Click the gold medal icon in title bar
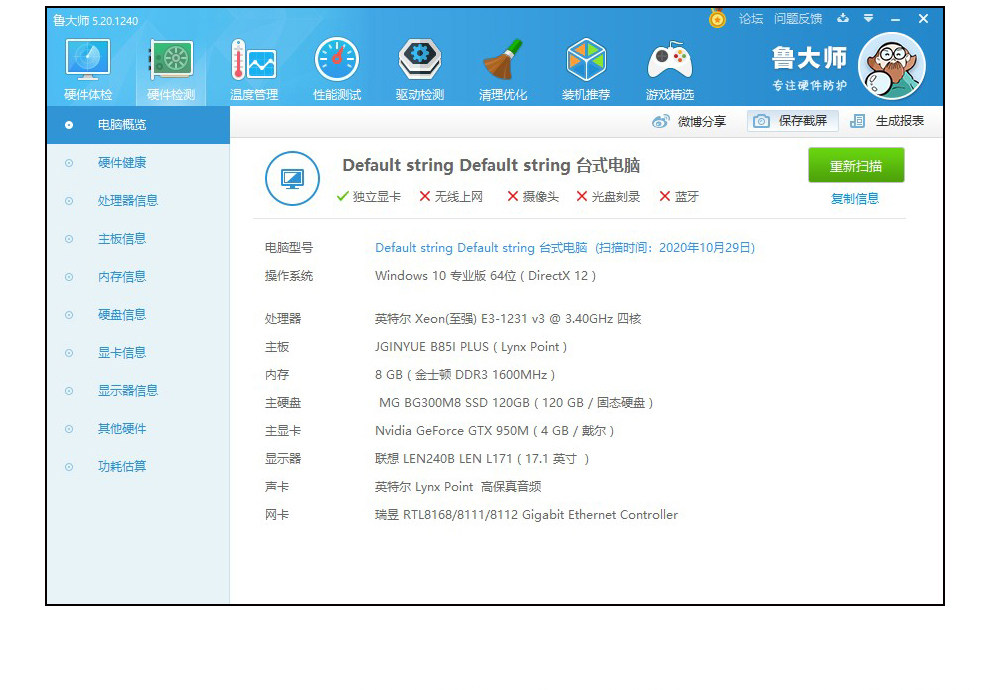The height and width of the screenshot is (690, 990). click(717, 18)
